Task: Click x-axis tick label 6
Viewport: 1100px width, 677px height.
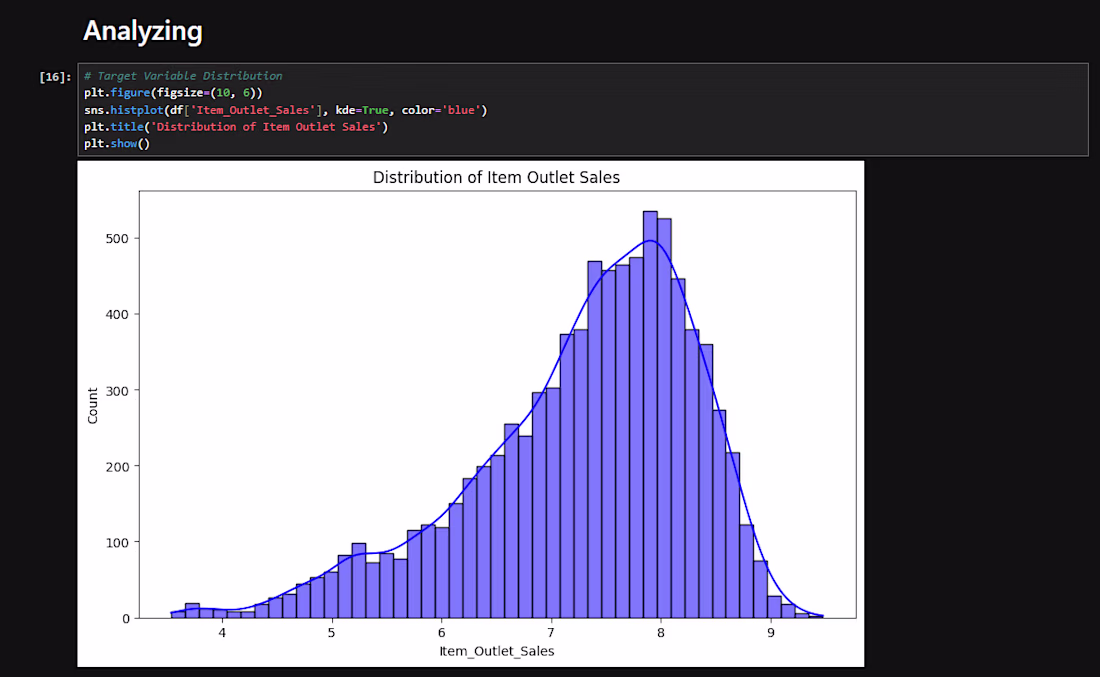Action: coord(441,633)
